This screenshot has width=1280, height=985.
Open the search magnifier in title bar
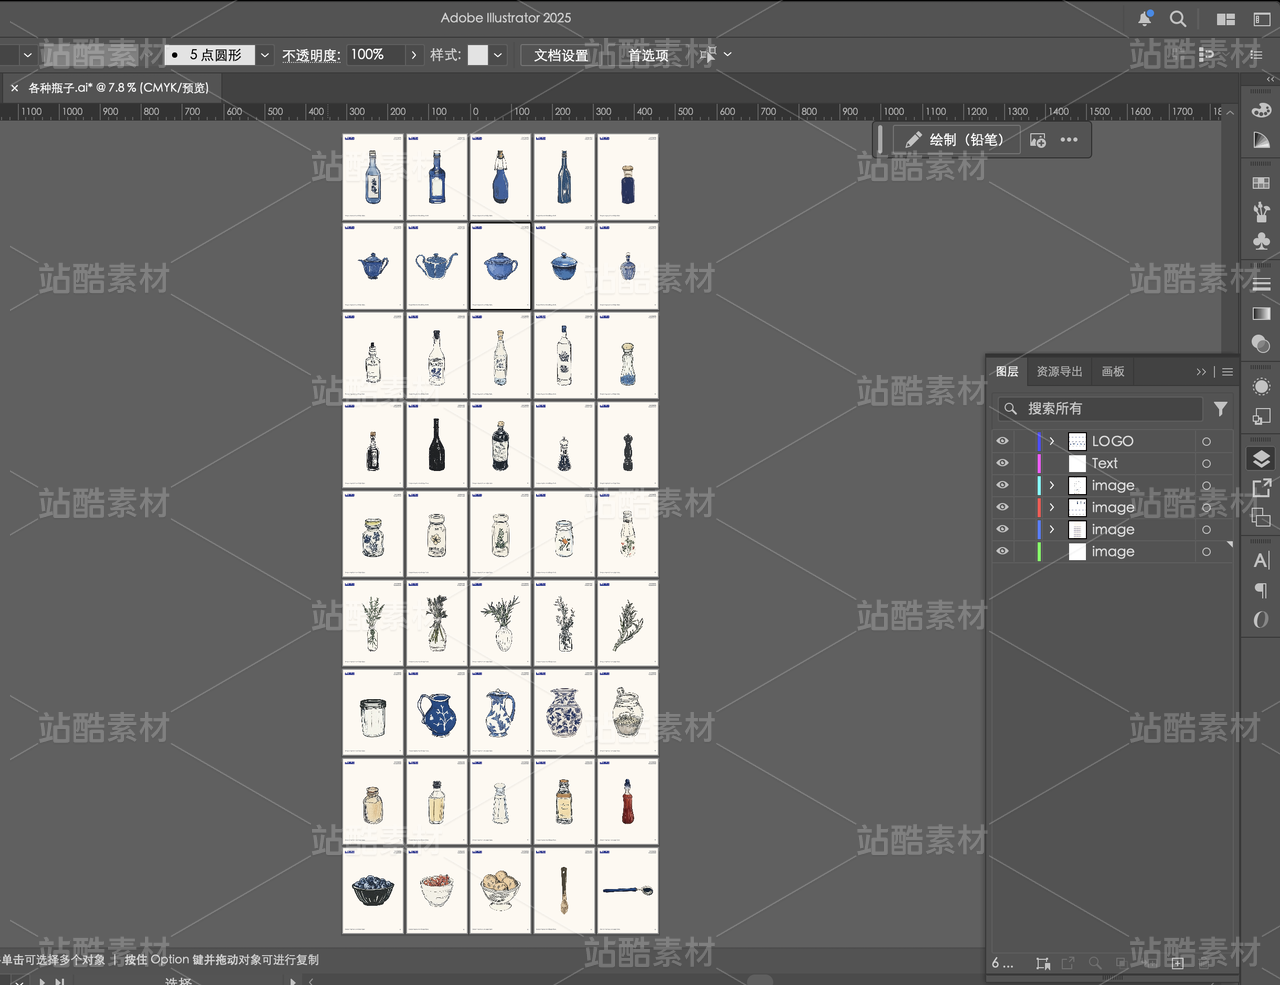(x=1178, y=19)
